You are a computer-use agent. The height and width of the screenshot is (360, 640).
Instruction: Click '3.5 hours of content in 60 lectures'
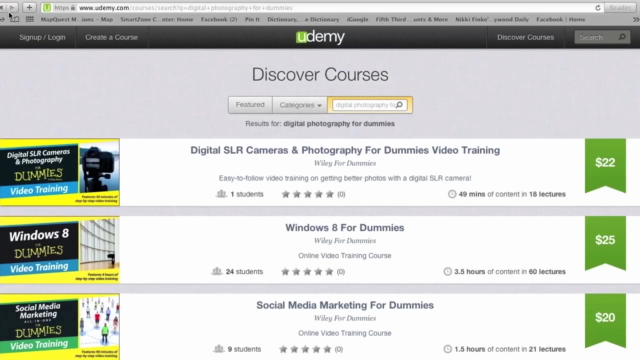tap(510, 272)
